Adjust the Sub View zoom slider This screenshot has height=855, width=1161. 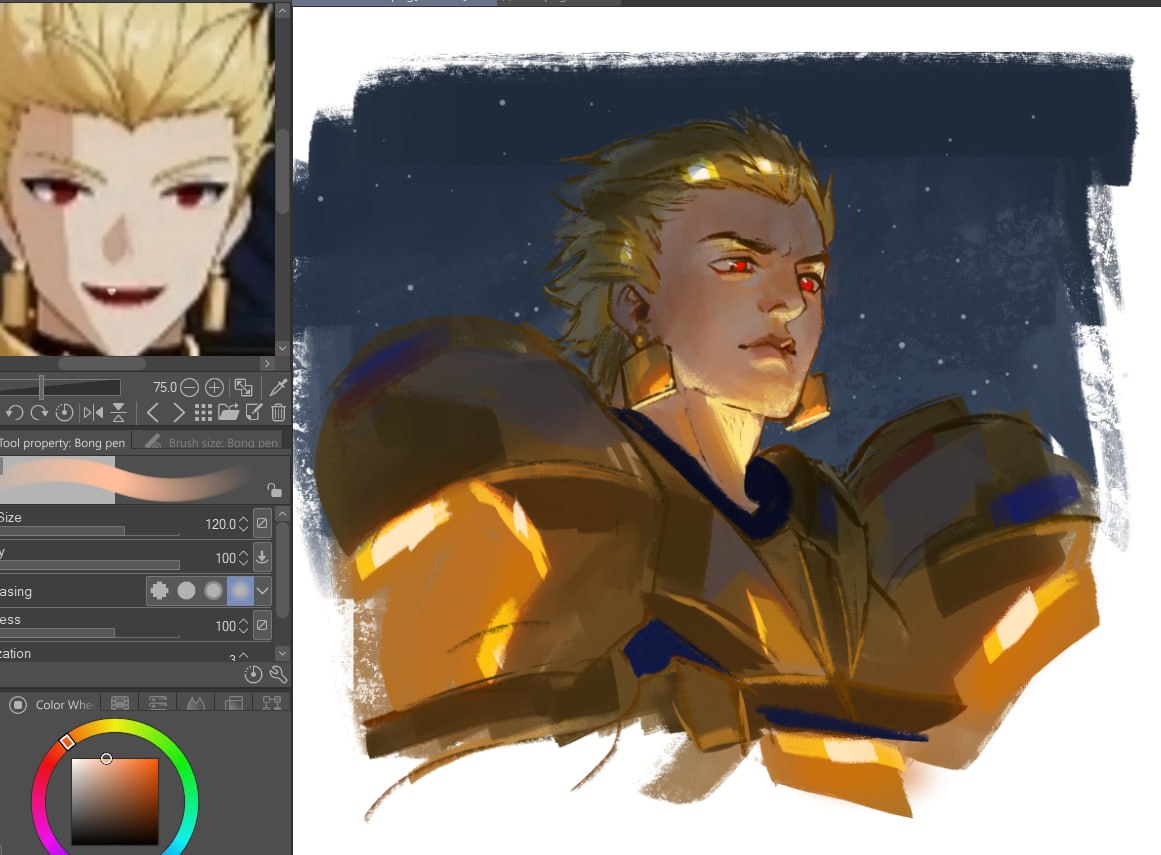pos(59,386)
